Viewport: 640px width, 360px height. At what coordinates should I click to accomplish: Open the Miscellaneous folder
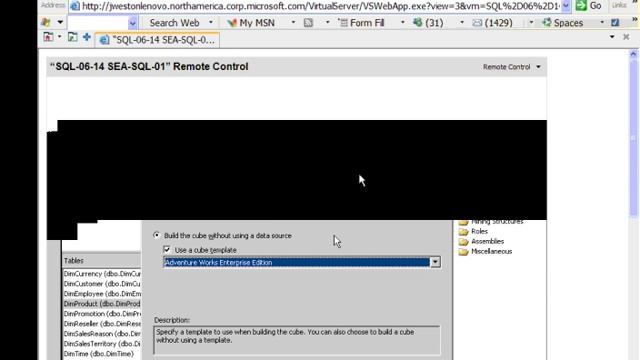point(486,251)
